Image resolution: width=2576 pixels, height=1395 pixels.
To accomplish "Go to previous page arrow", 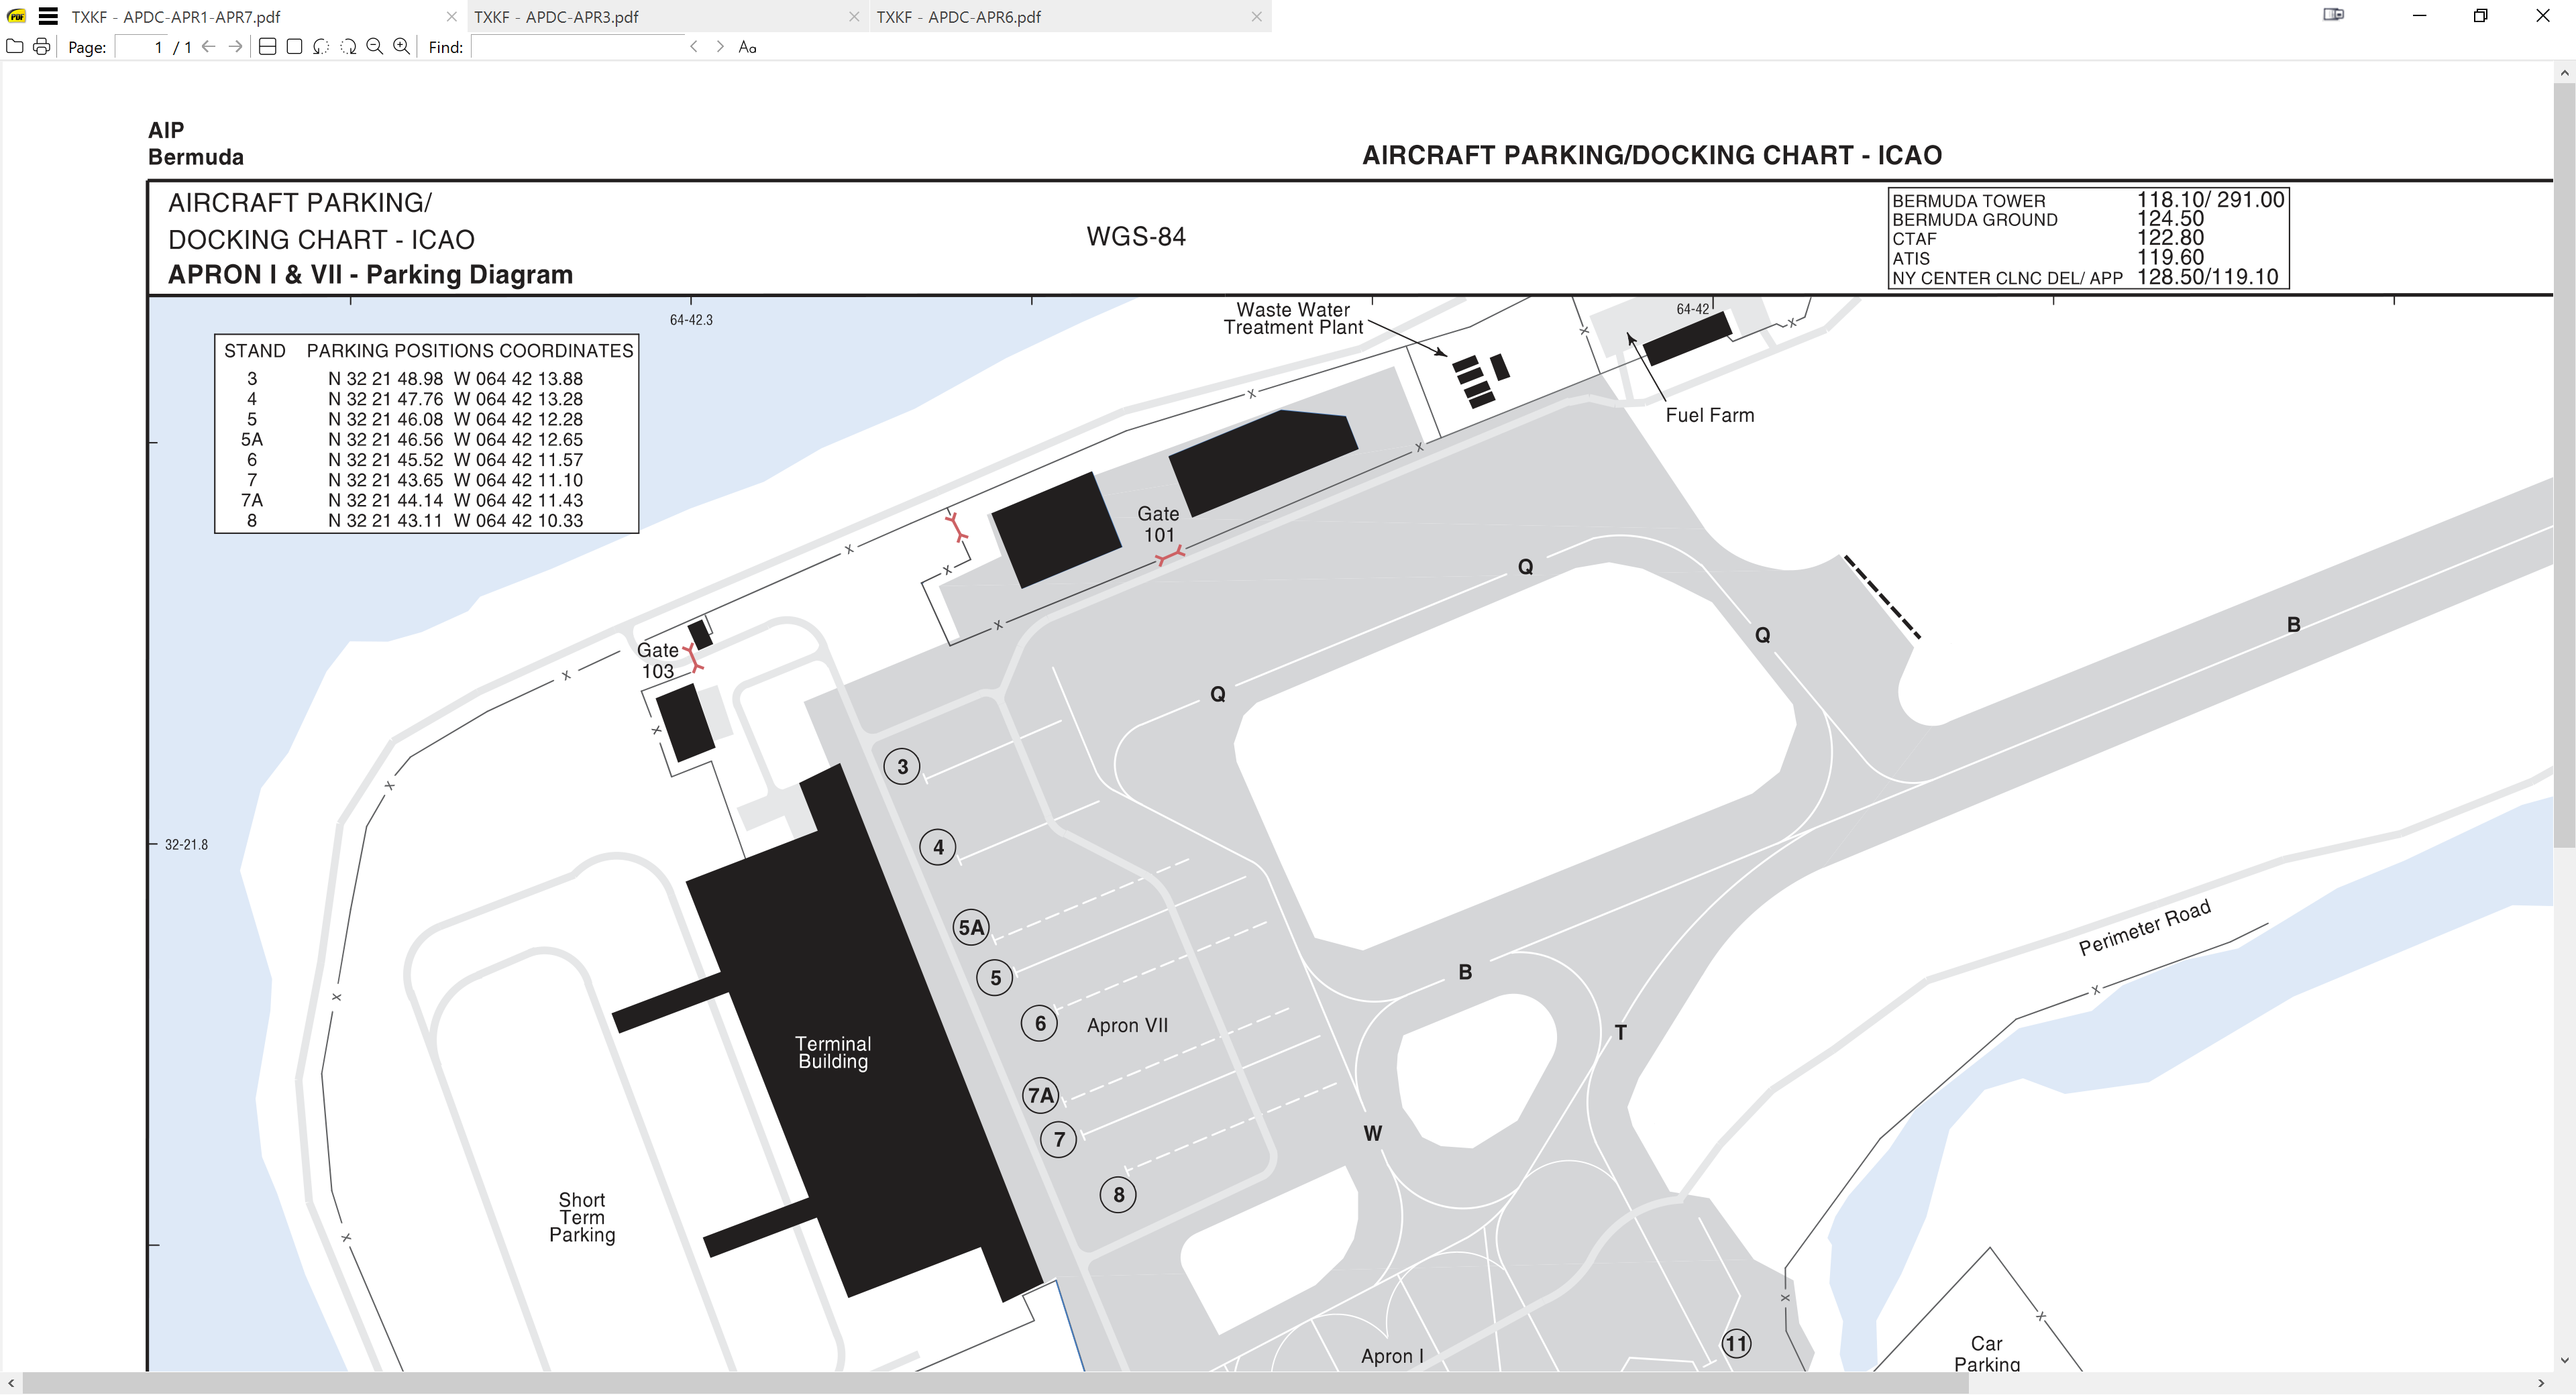I will point(208,46).
